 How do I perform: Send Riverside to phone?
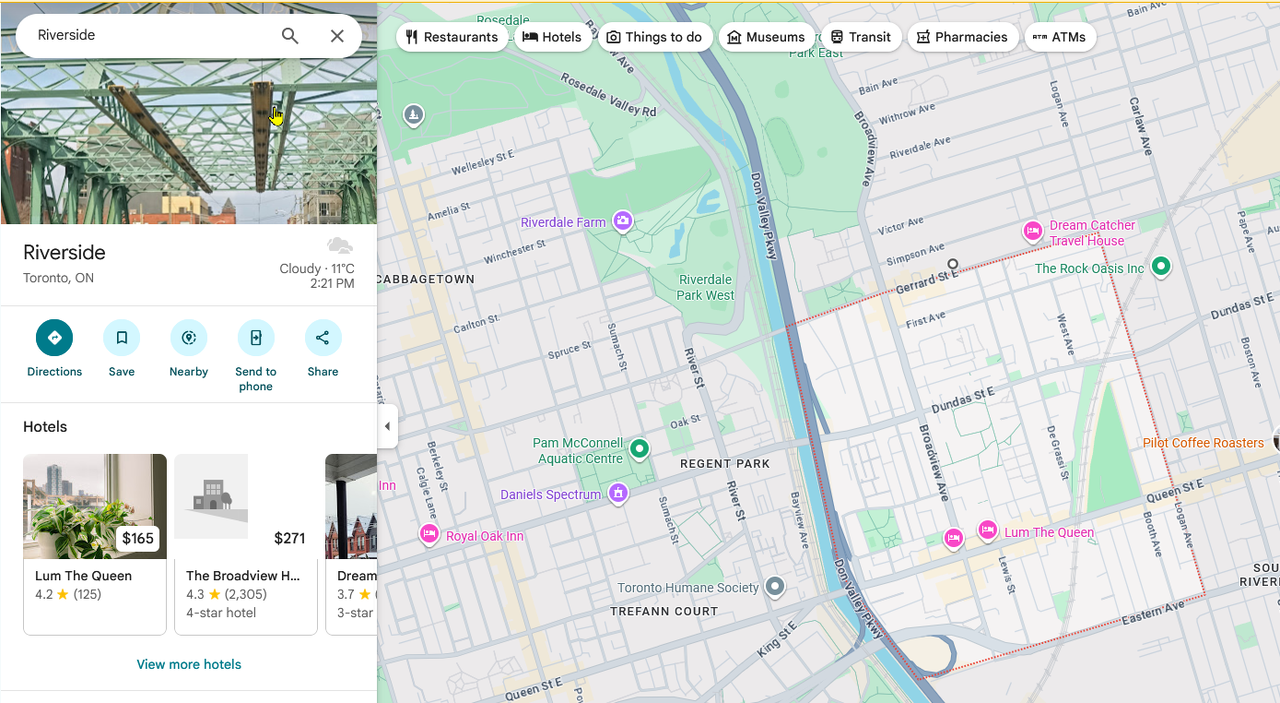[x=256, y=338]
